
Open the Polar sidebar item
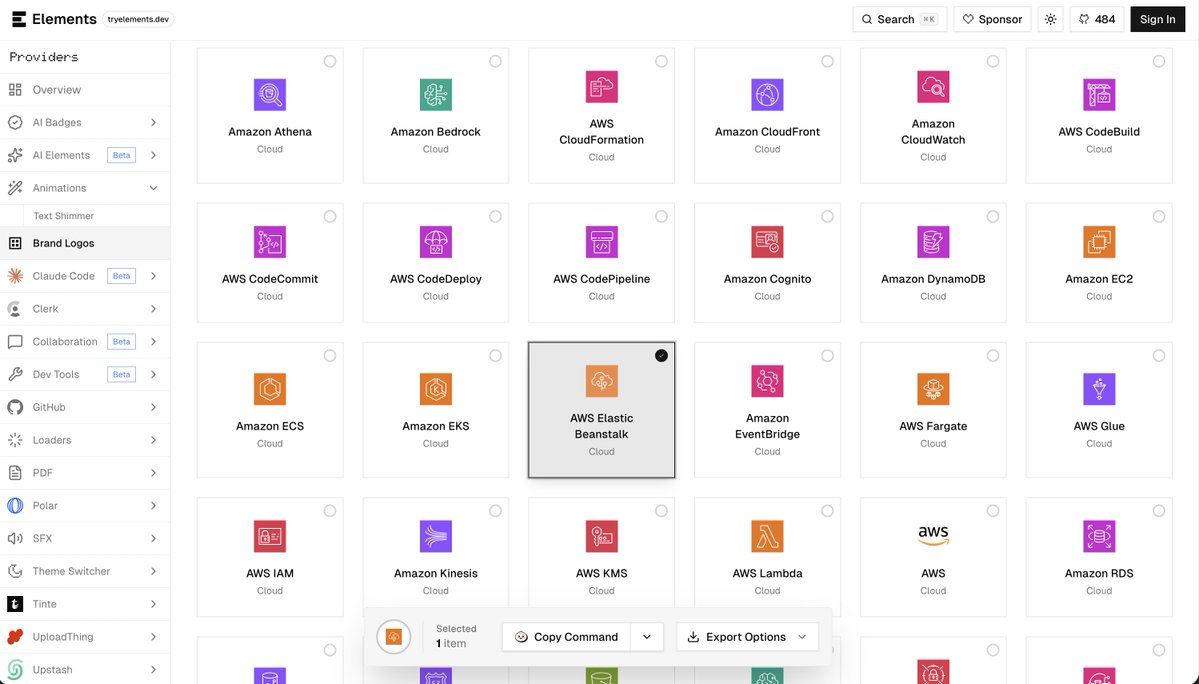tap(85, 506)
